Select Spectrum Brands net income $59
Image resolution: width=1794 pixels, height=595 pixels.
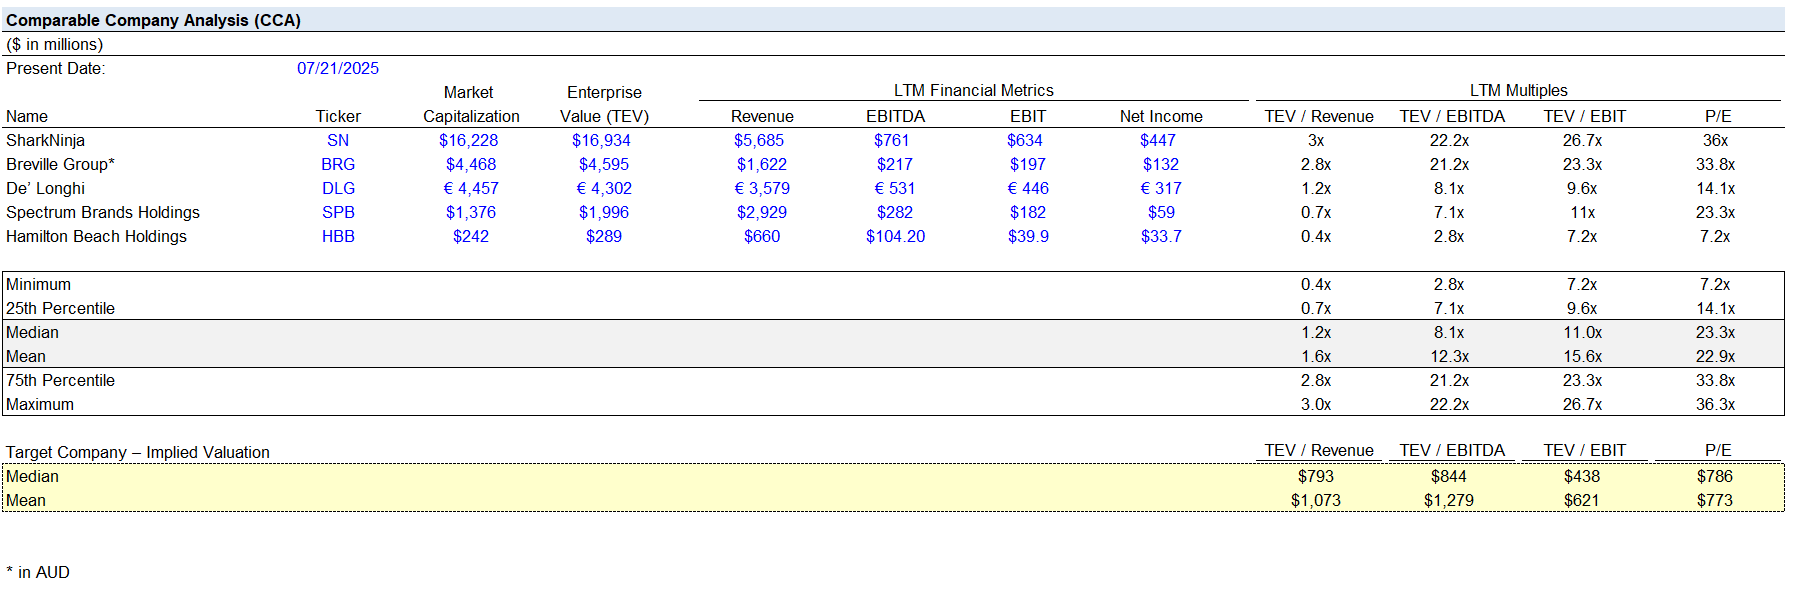click(x=1161, y=212)
